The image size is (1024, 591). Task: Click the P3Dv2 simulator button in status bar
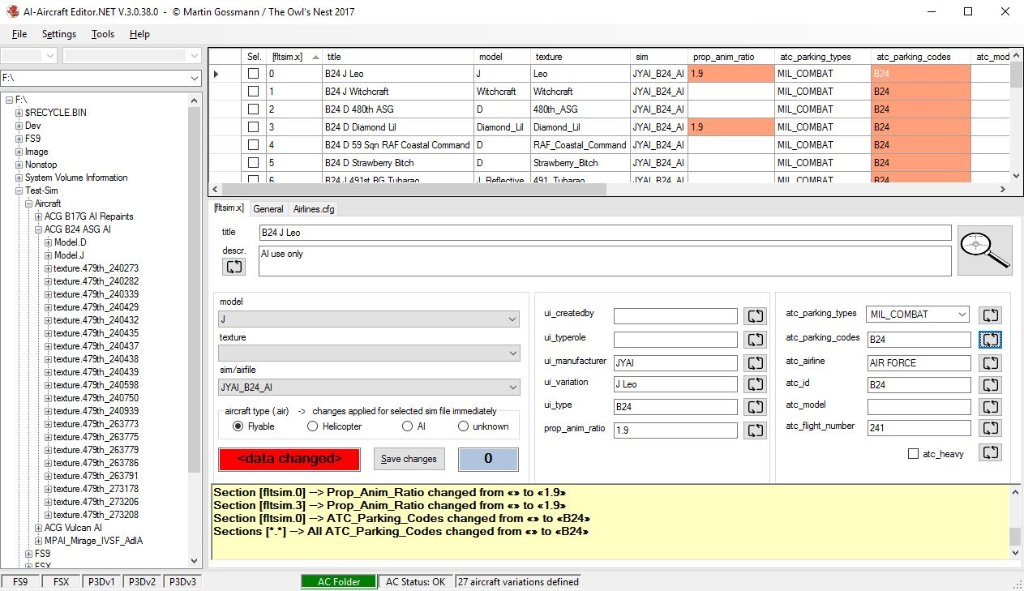141,581
